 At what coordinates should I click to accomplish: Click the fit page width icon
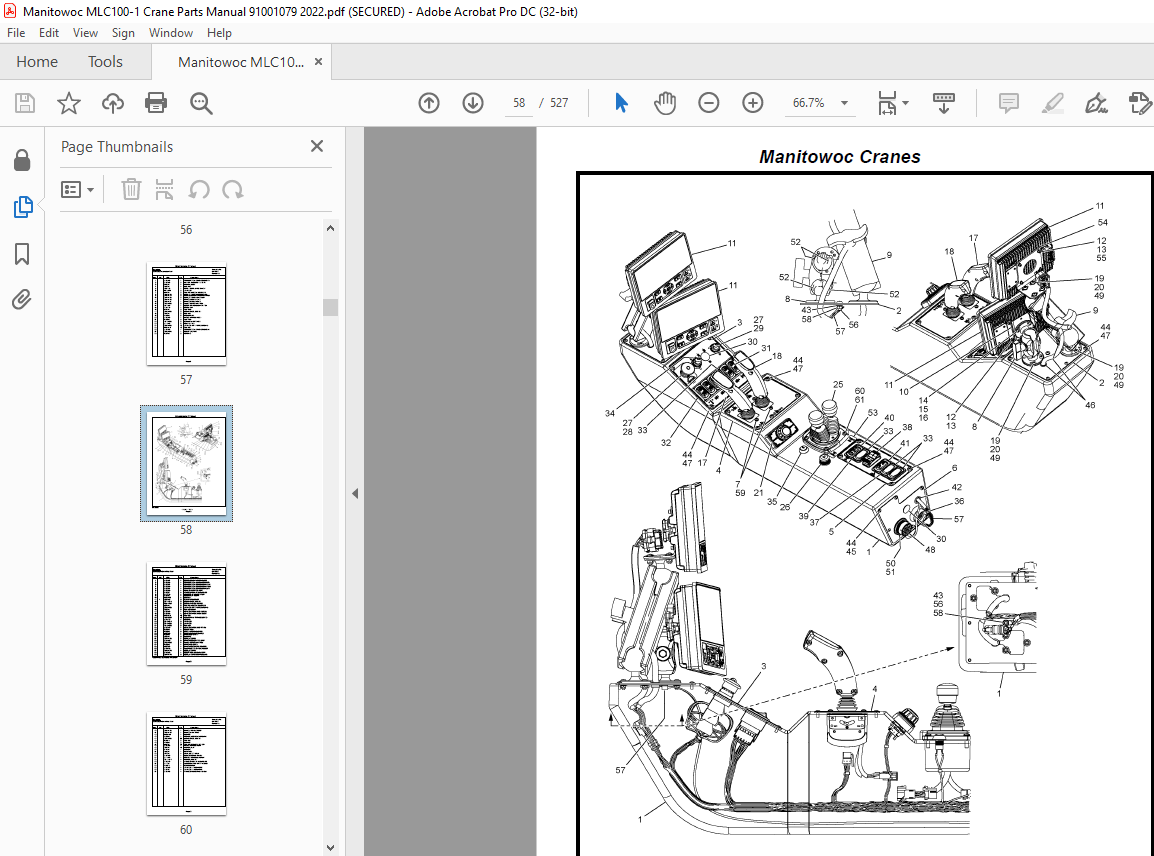[x=888, y=103]
